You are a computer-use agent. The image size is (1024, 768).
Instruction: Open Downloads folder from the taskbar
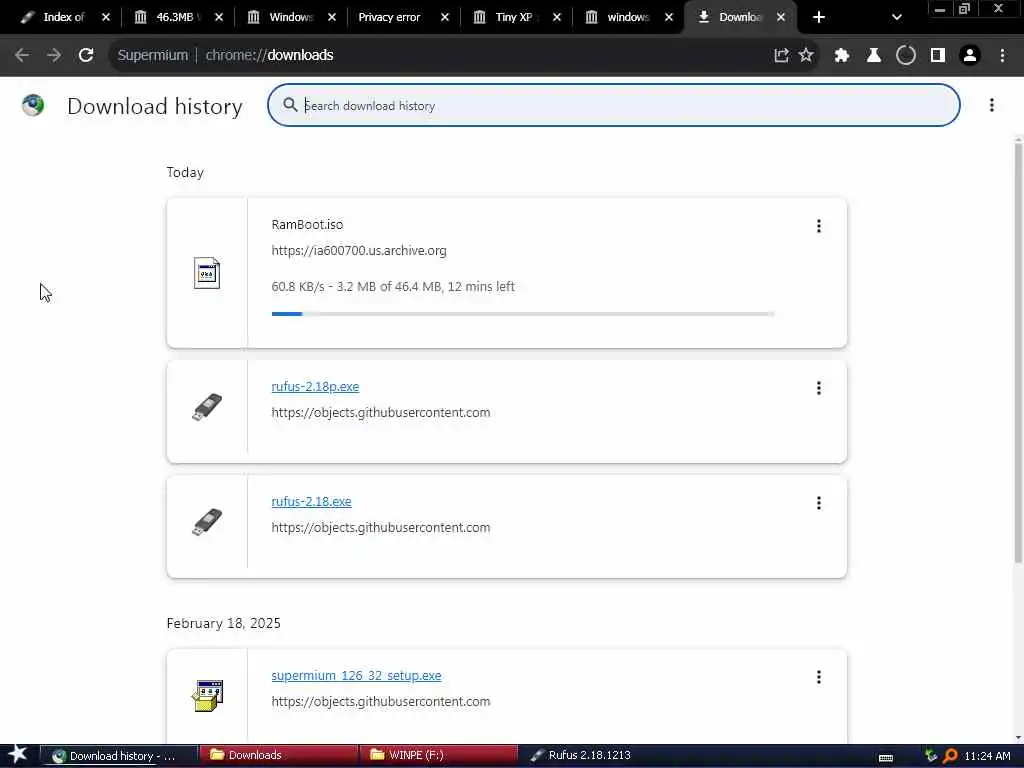point(280,756)
